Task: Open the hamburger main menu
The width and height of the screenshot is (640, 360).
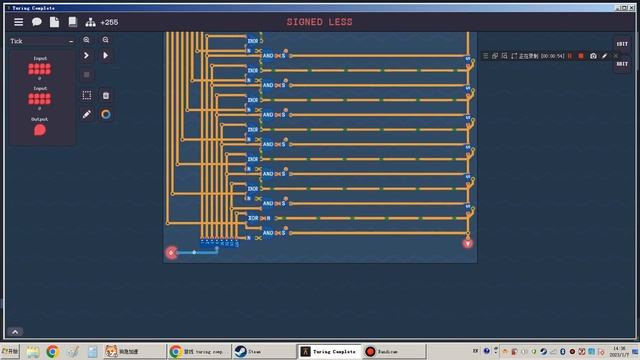Action: (x=18, y=22)
